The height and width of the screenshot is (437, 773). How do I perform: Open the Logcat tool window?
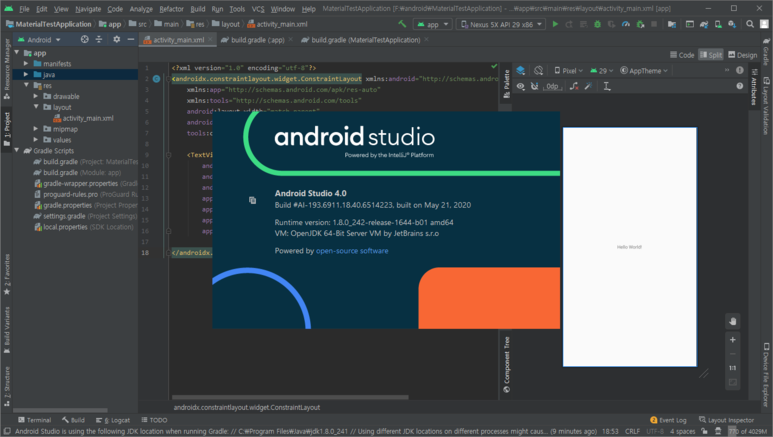point(113,420)
